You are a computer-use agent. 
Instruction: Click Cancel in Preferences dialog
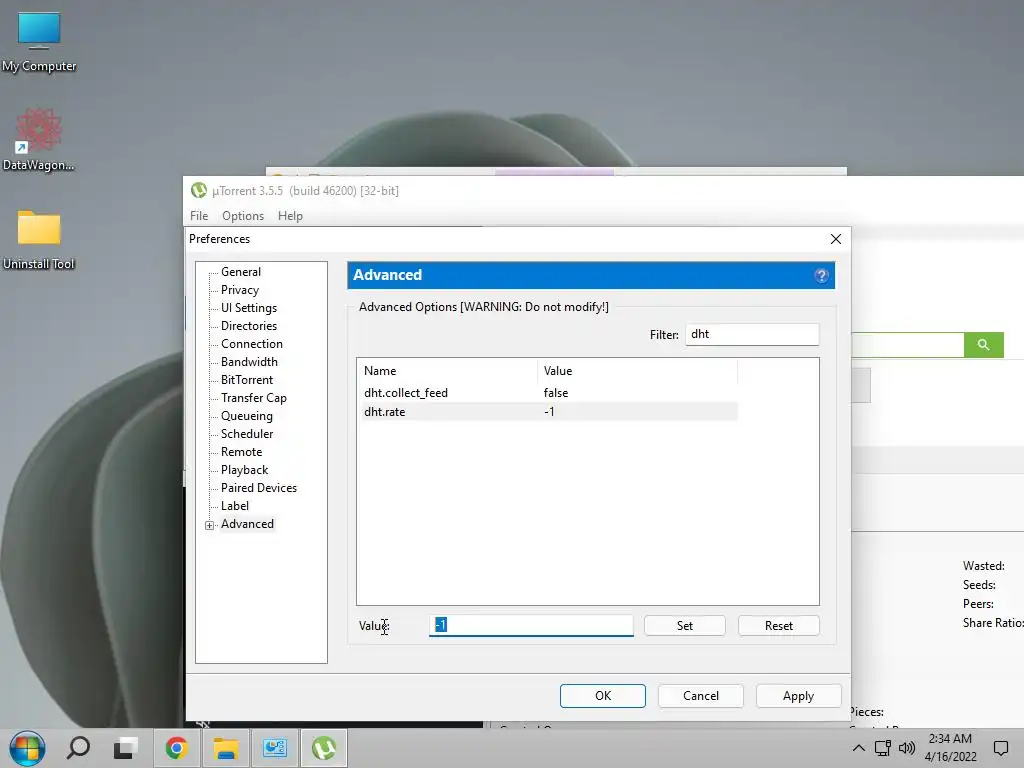(701, 696)
